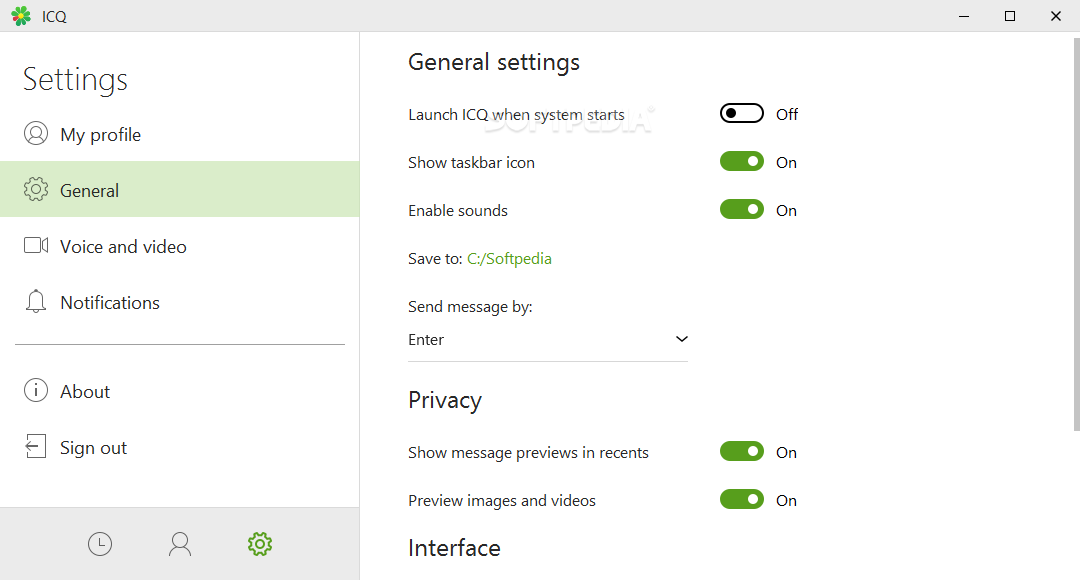
Task: Click the Sign out door icon
Action: click(x=36, y=446)
